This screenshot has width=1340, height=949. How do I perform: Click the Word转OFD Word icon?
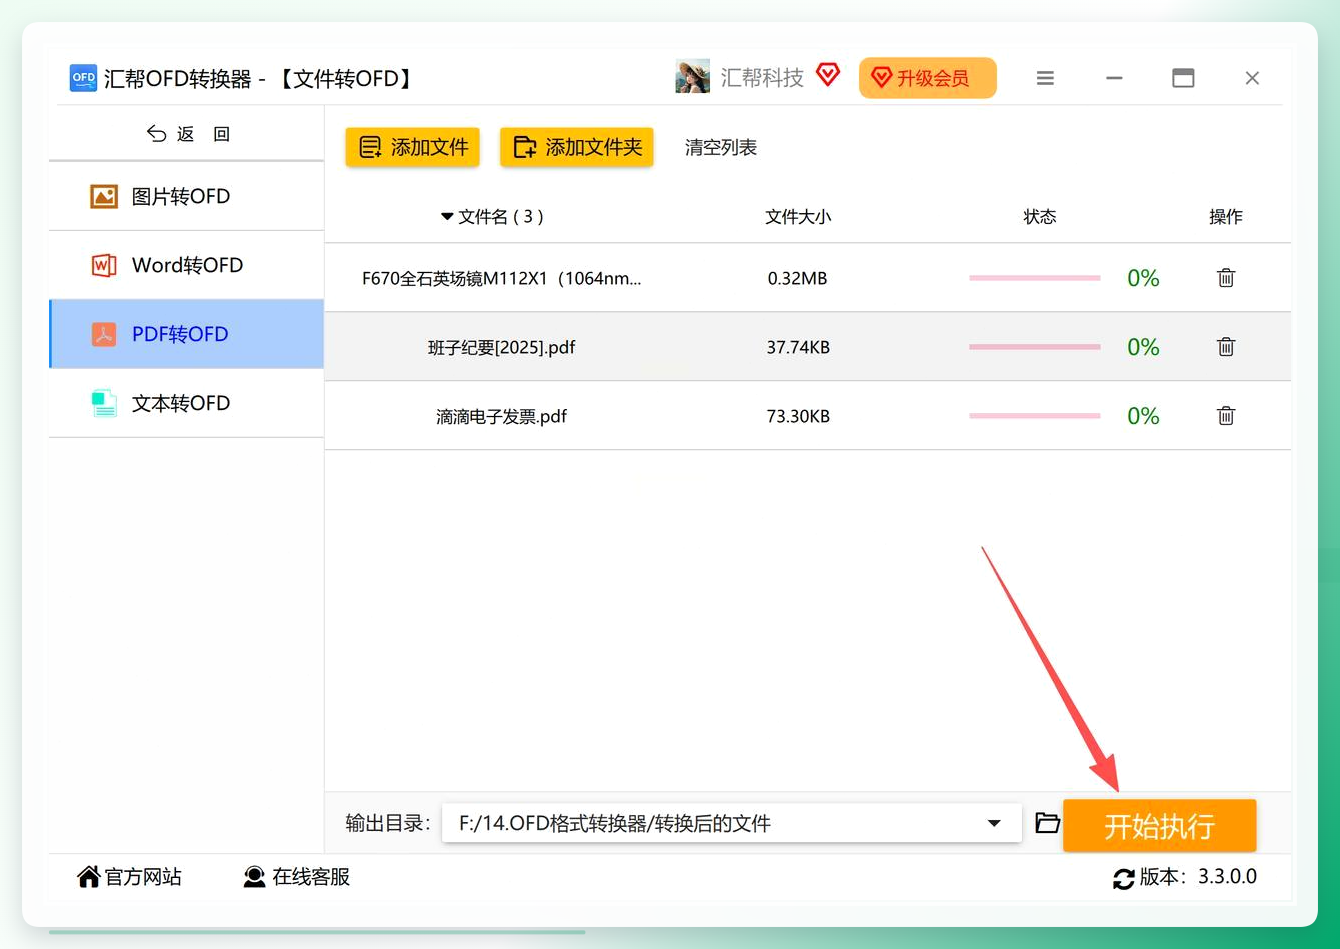pyautogui.click(x=104, y=265)
